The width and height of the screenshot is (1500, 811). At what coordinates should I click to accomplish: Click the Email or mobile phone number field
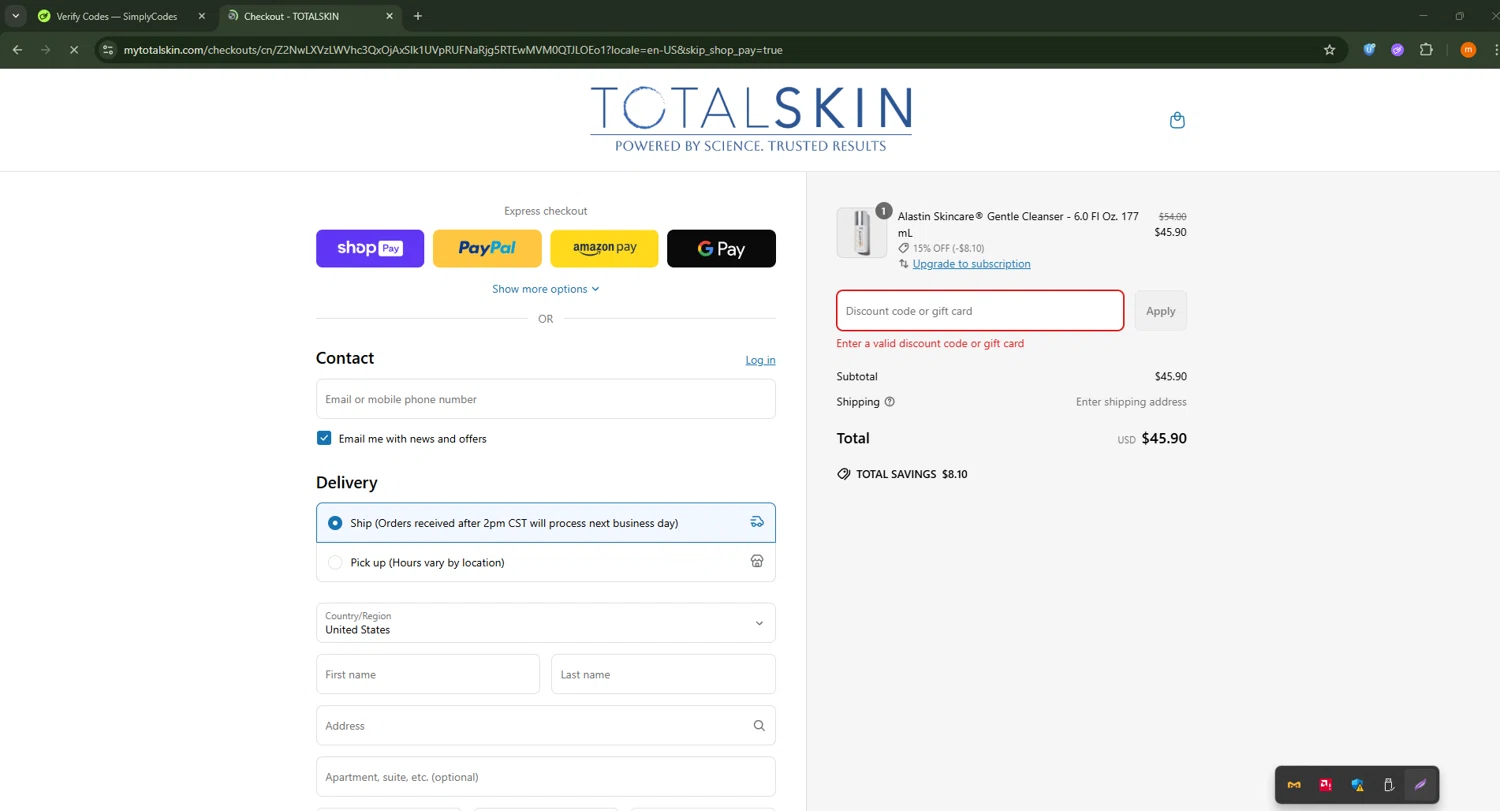(x=546, y=399)
